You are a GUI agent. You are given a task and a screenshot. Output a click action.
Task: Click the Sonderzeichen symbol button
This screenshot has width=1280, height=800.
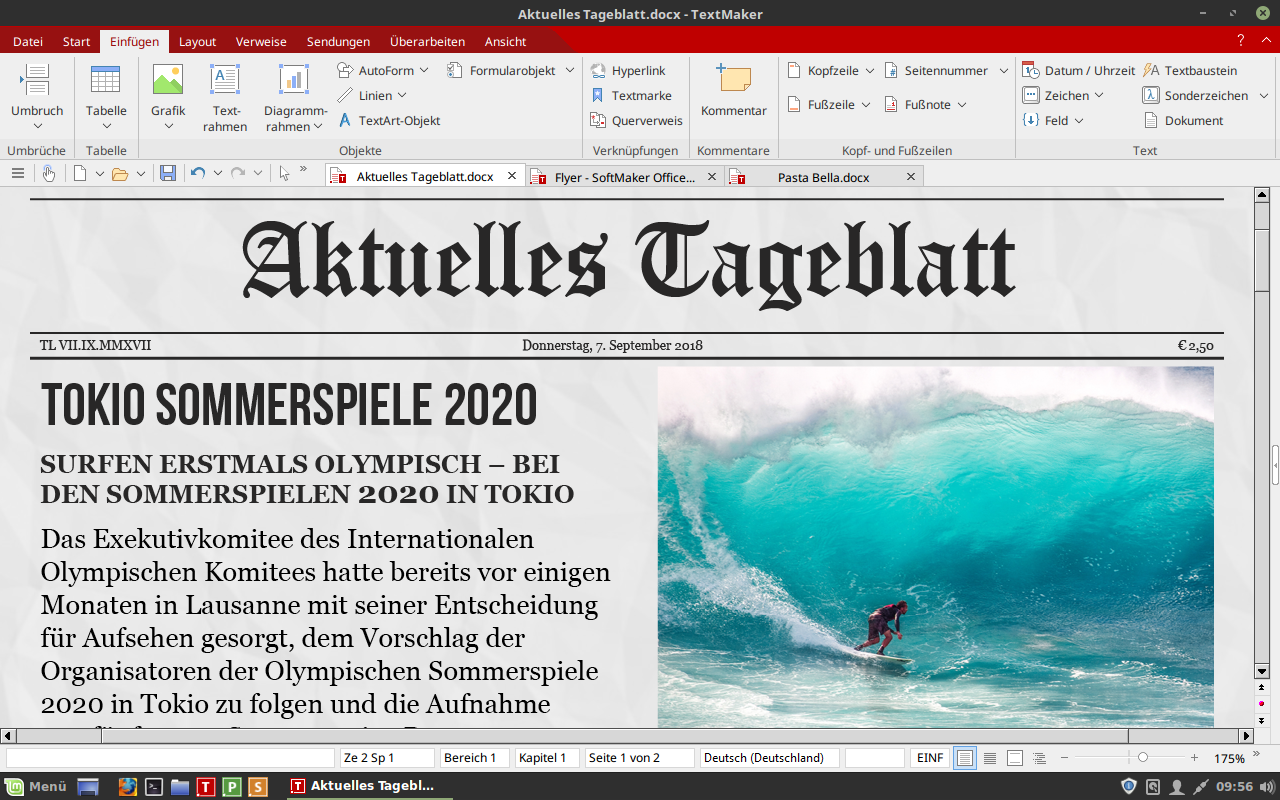coord(1196,96)
